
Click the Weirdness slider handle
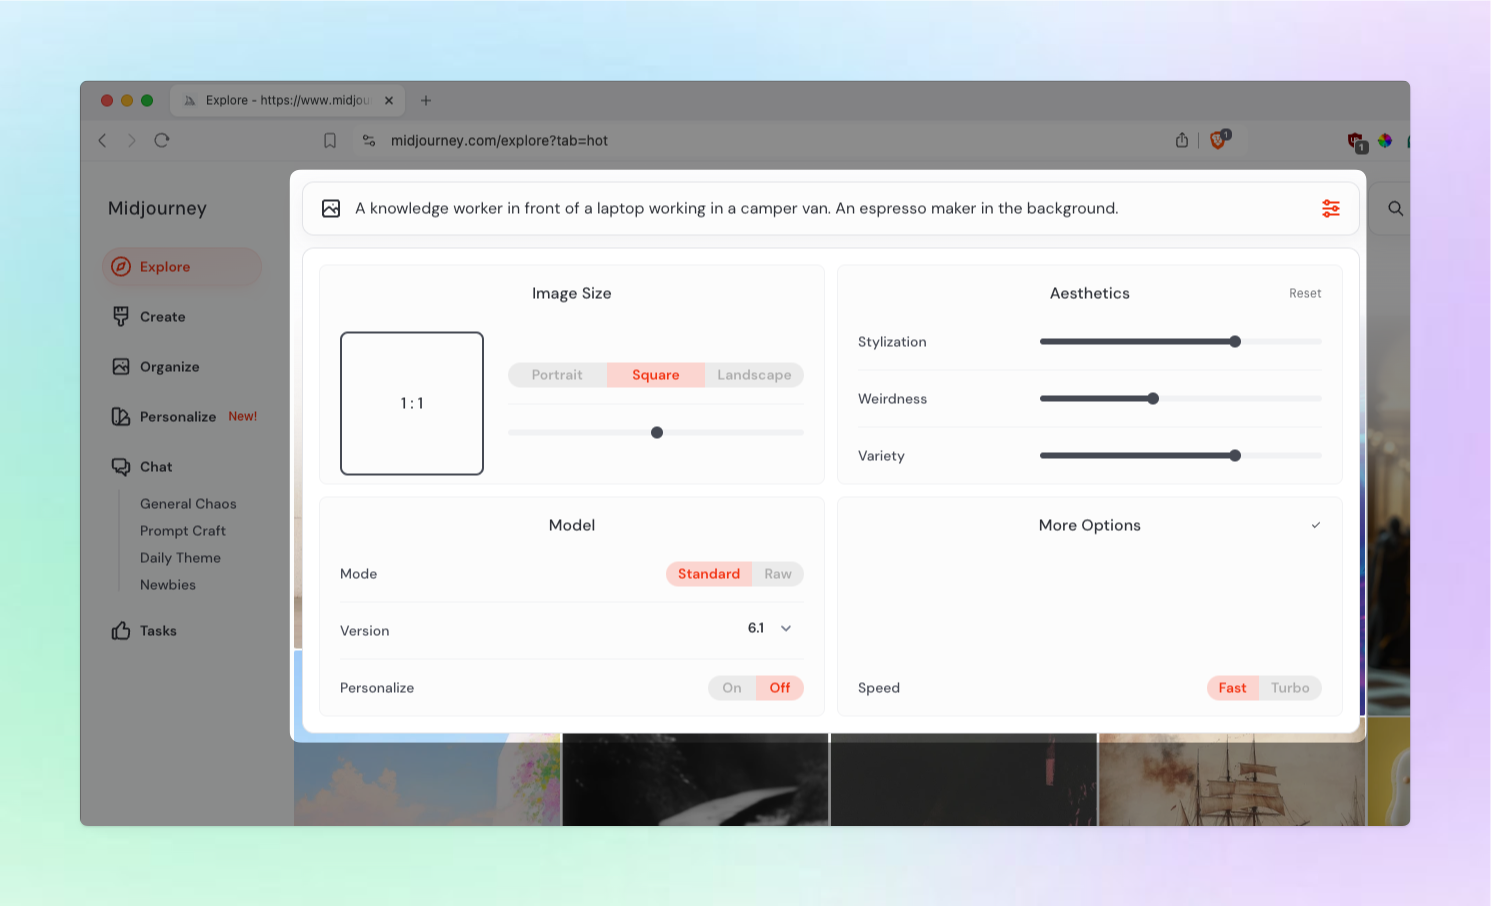click(1153, 399)
